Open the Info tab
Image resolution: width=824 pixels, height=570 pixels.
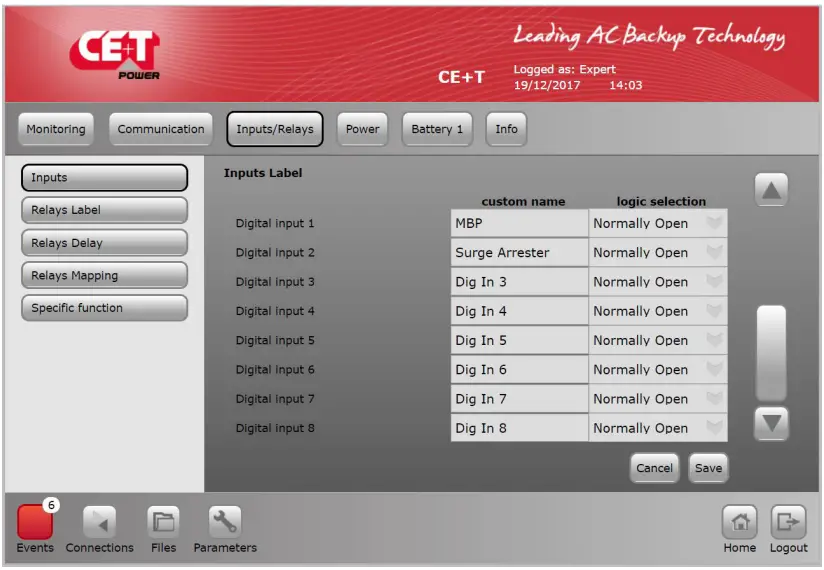point(506,129)
